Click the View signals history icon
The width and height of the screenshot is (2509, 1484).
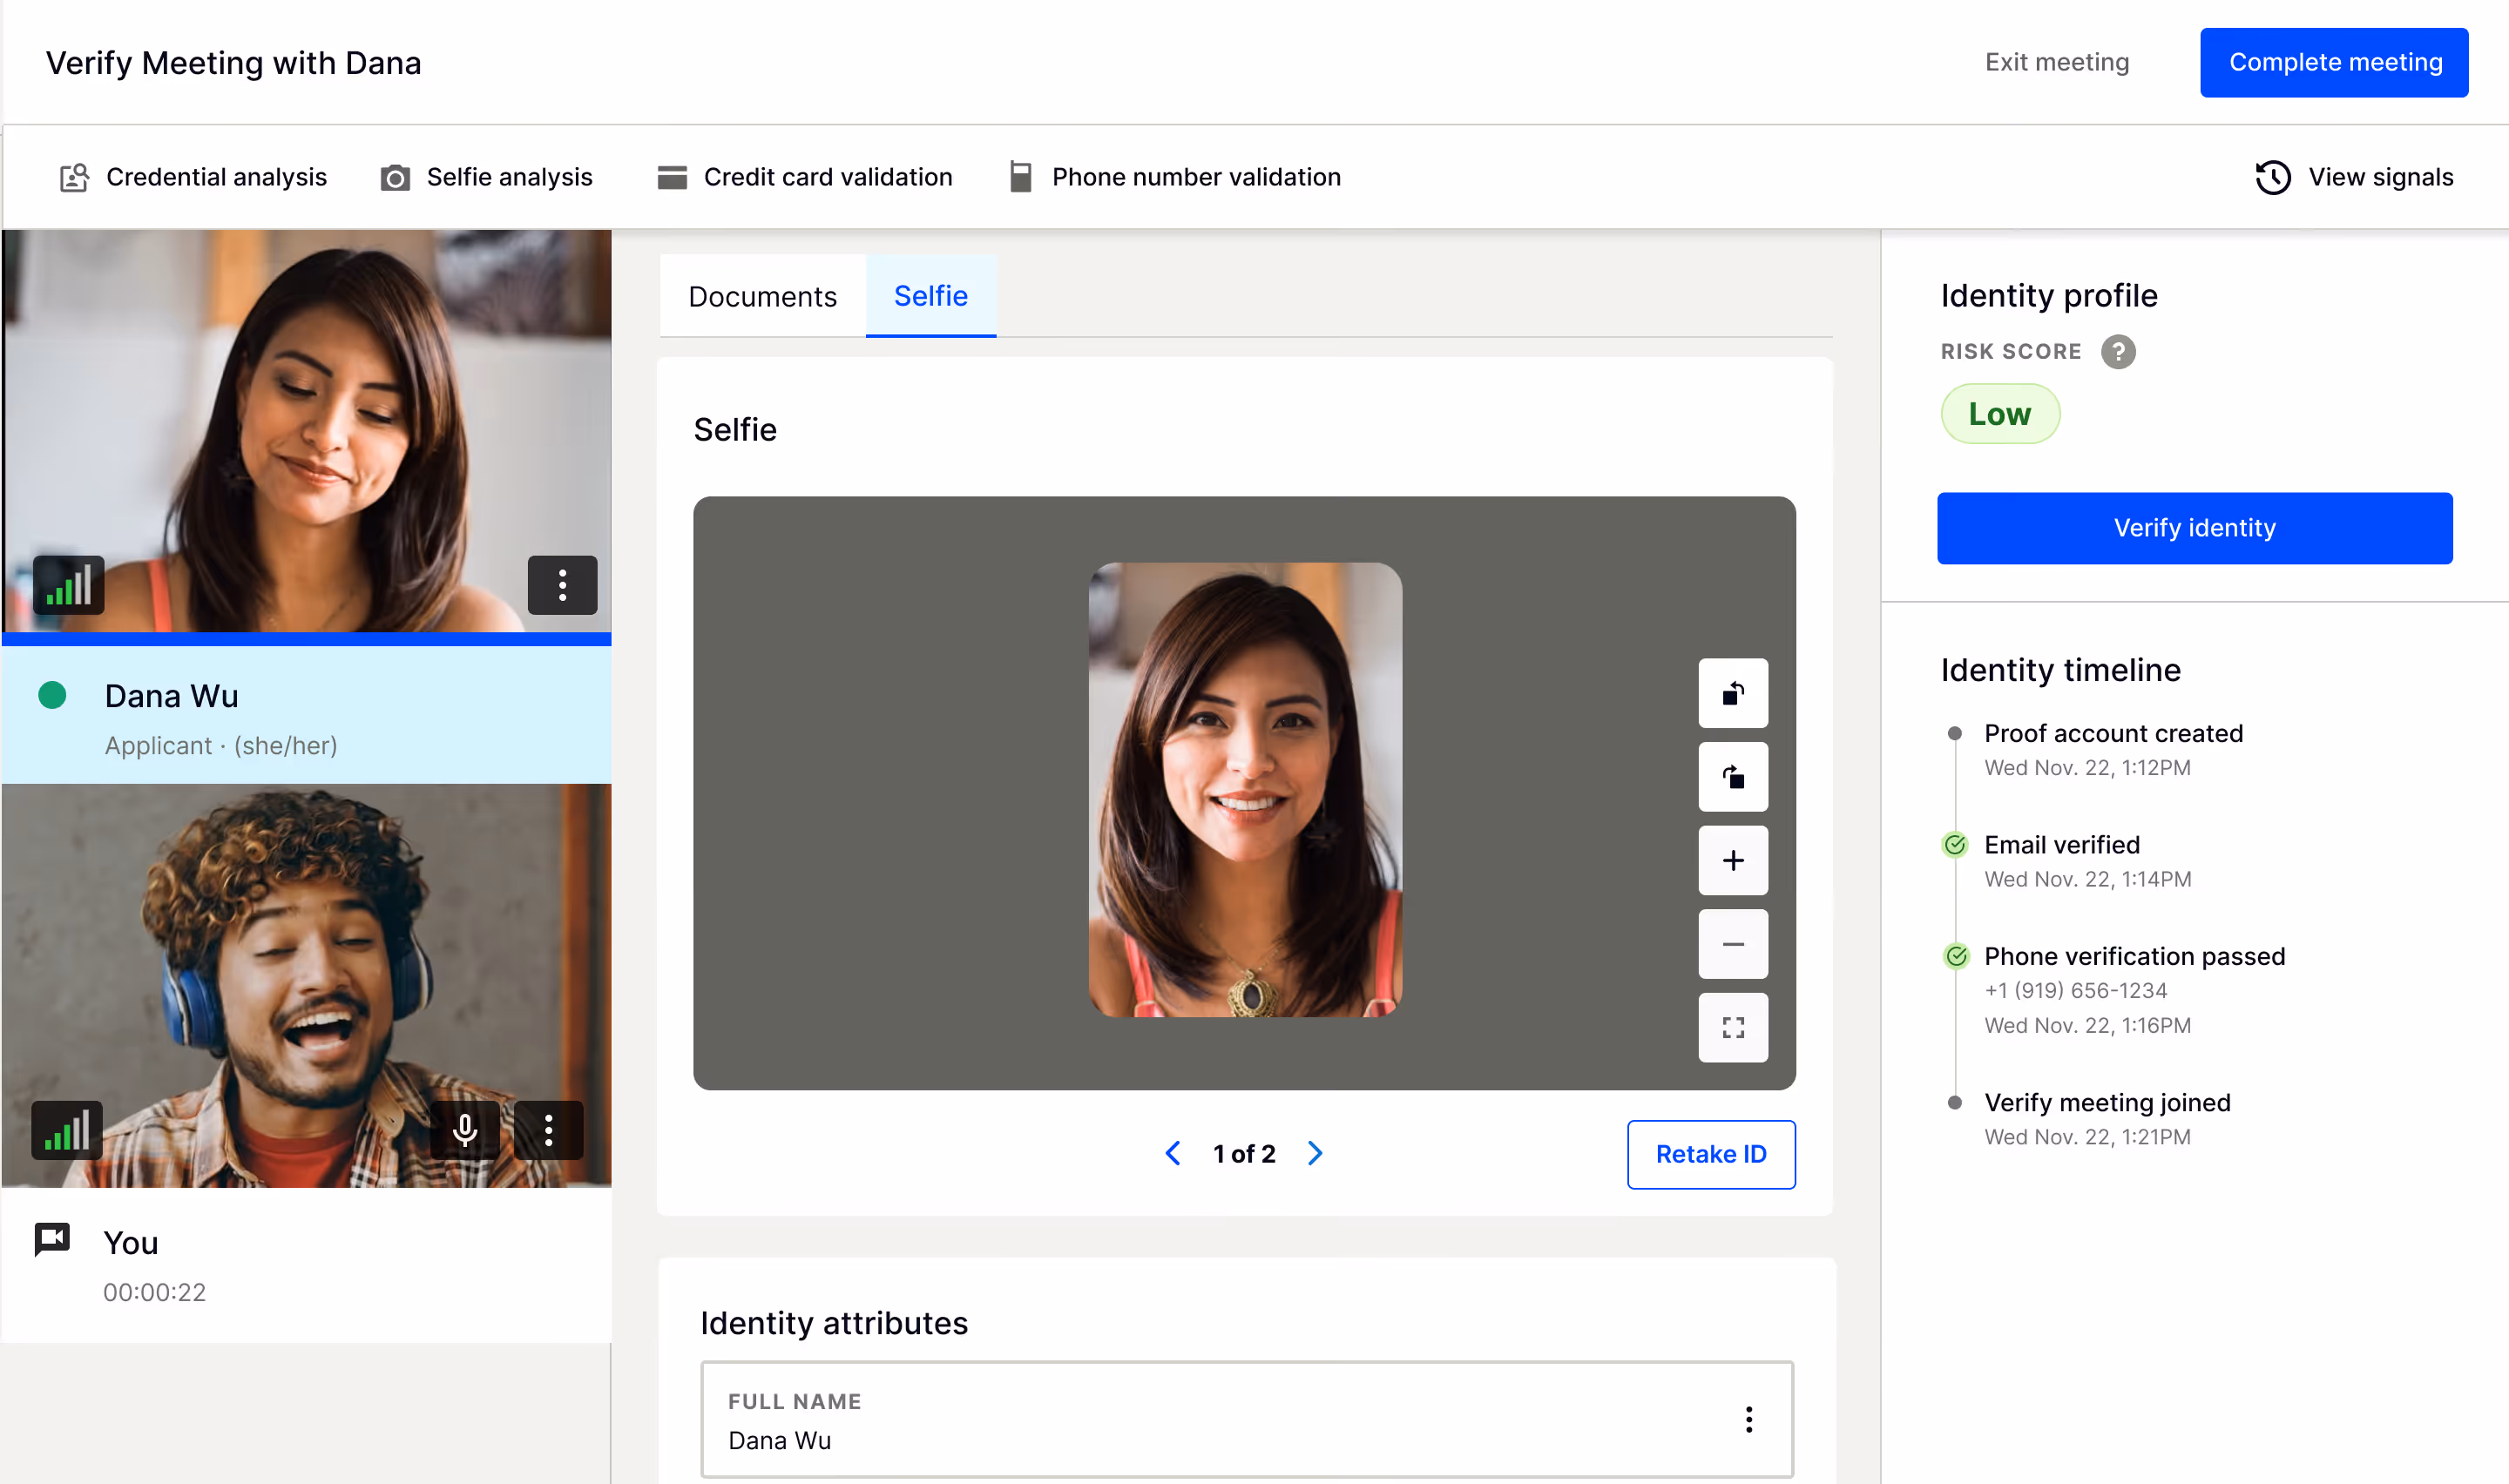tap(2272, 177)
